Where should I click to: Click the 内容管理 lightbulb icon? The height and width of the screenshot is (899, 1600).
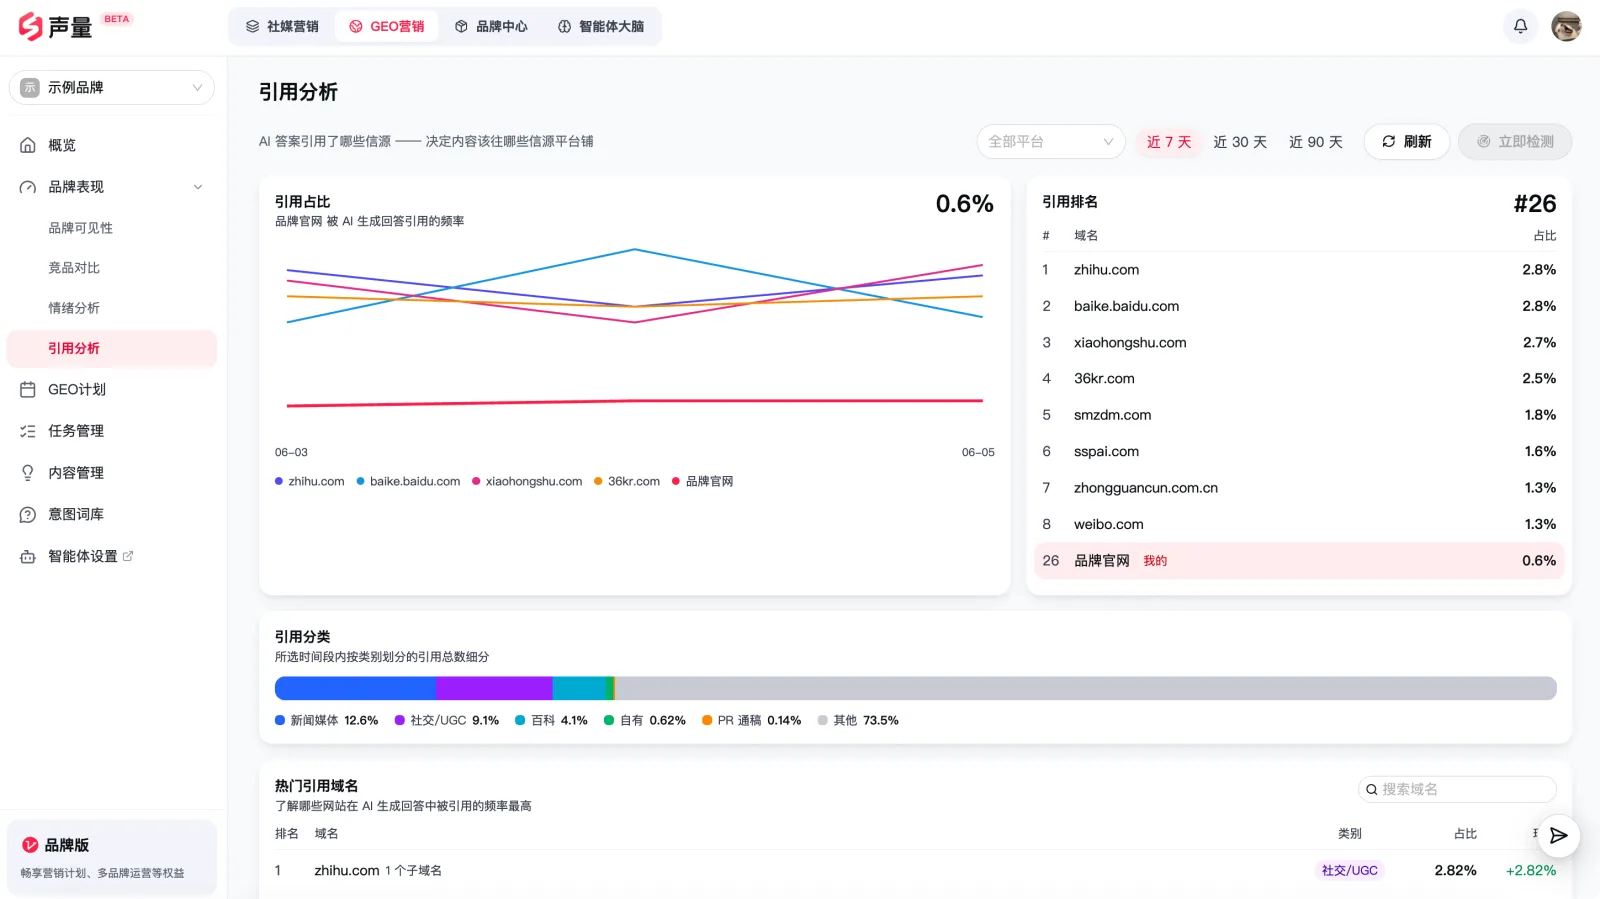(x=28, y=473)
